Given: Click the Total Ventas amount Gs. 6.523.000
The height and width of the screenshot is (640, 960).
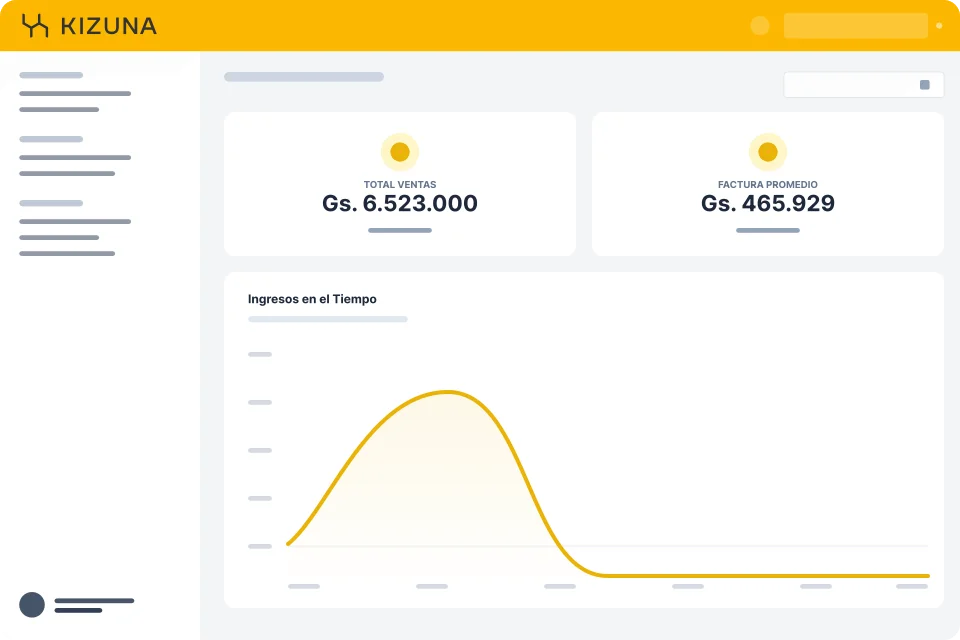Looking at the screenshot, I should (400, 204).
